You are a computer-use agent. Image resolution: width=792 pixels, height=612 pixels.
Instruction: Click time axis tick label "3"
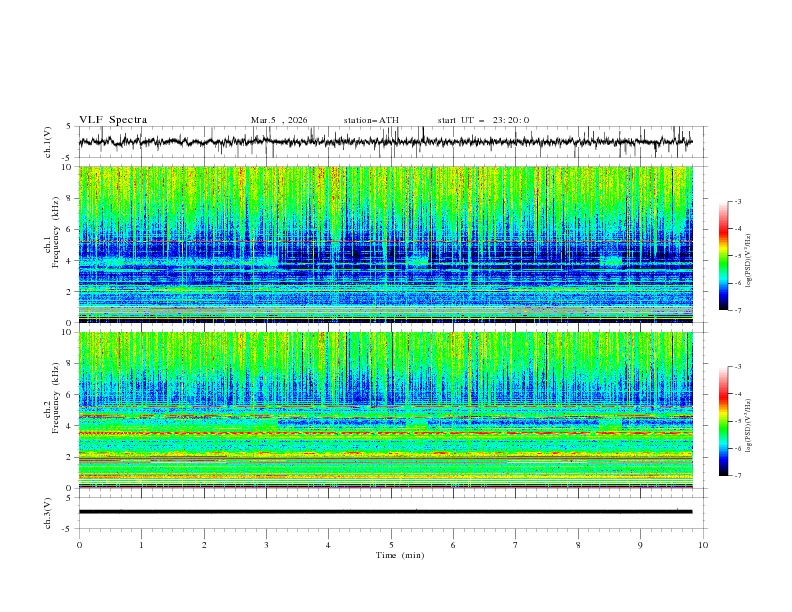[x=266, y=545]
